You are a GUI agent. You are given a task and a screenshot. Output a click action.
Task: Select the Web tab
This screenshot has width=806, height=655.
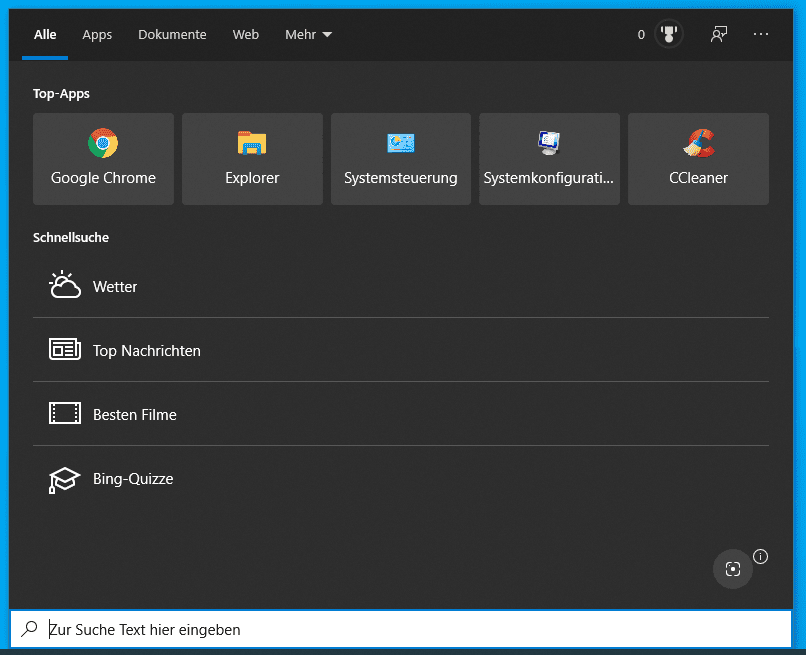[246, 34]
